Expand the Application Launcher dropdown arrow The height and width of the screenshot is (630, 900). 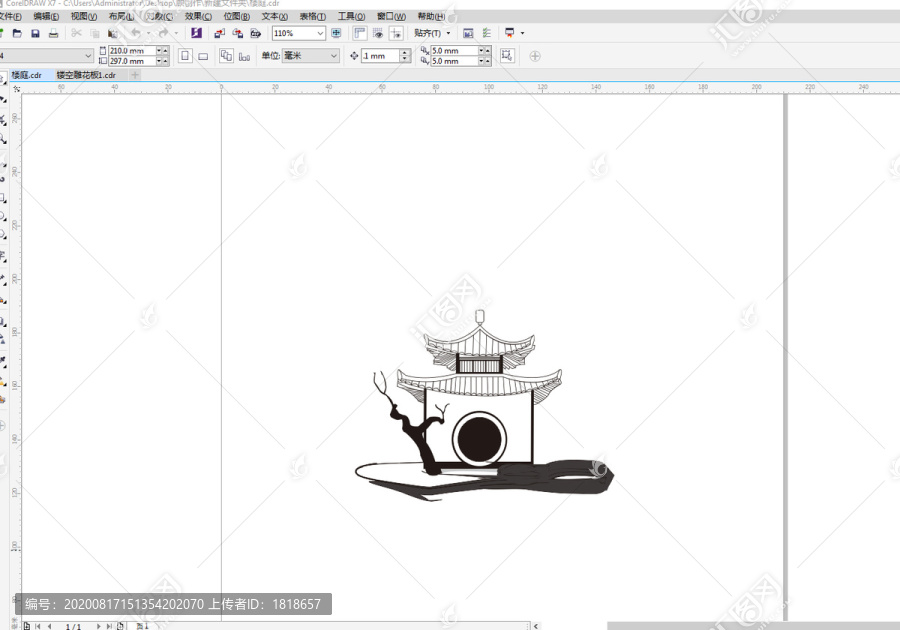pyautogui.click(x=522, y=33)
